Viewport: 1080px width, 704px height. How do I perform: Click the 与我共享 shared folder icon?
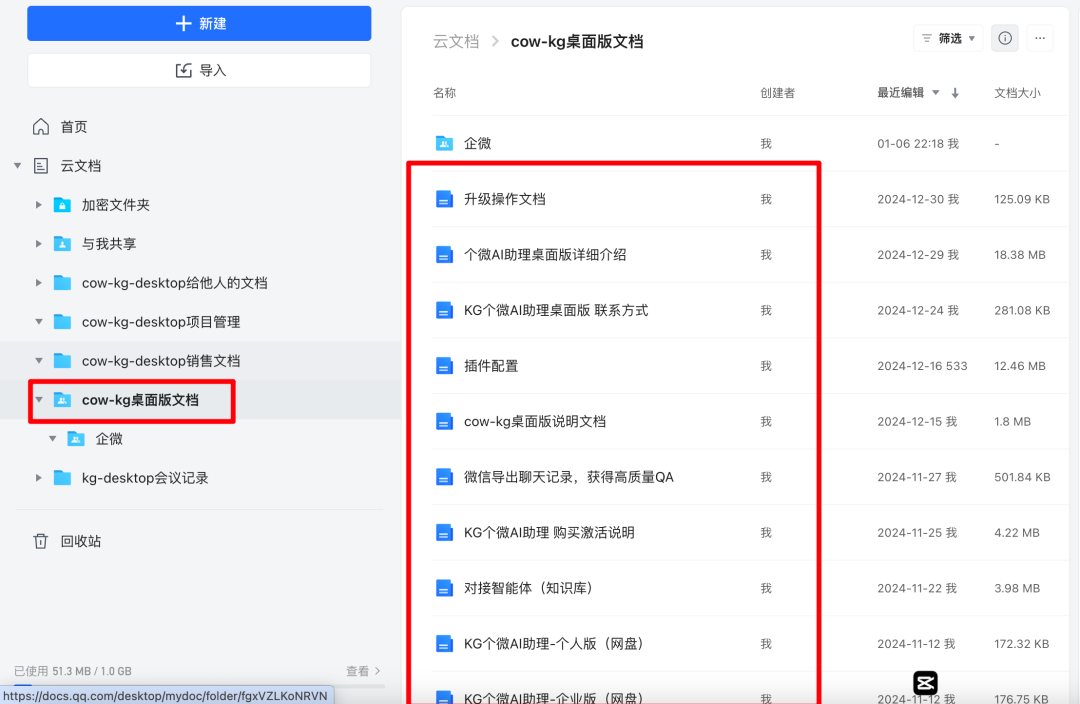pos(62,244)
